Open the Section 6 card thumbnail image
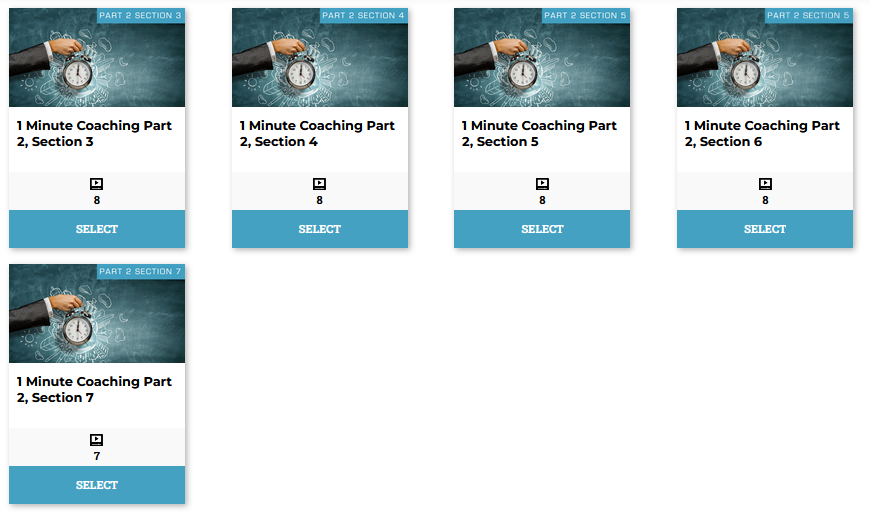870x521 pixels. [765, 57]
